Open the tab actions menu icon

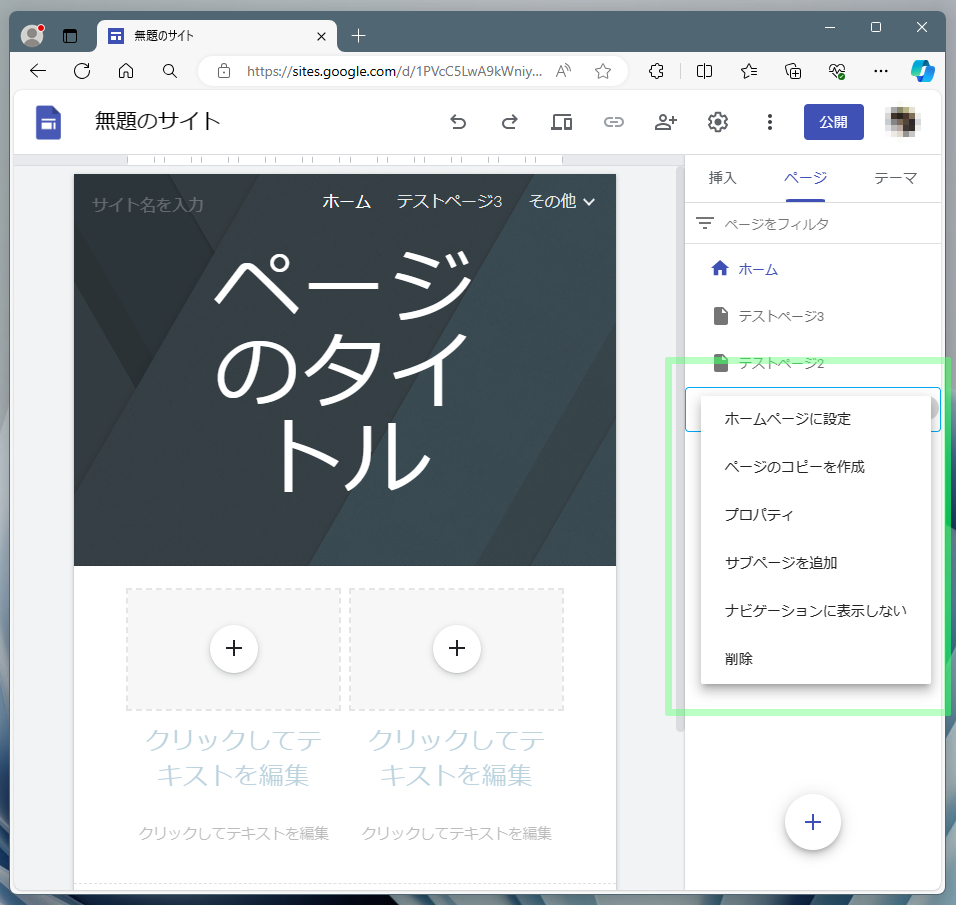click(x=70, y=36)
